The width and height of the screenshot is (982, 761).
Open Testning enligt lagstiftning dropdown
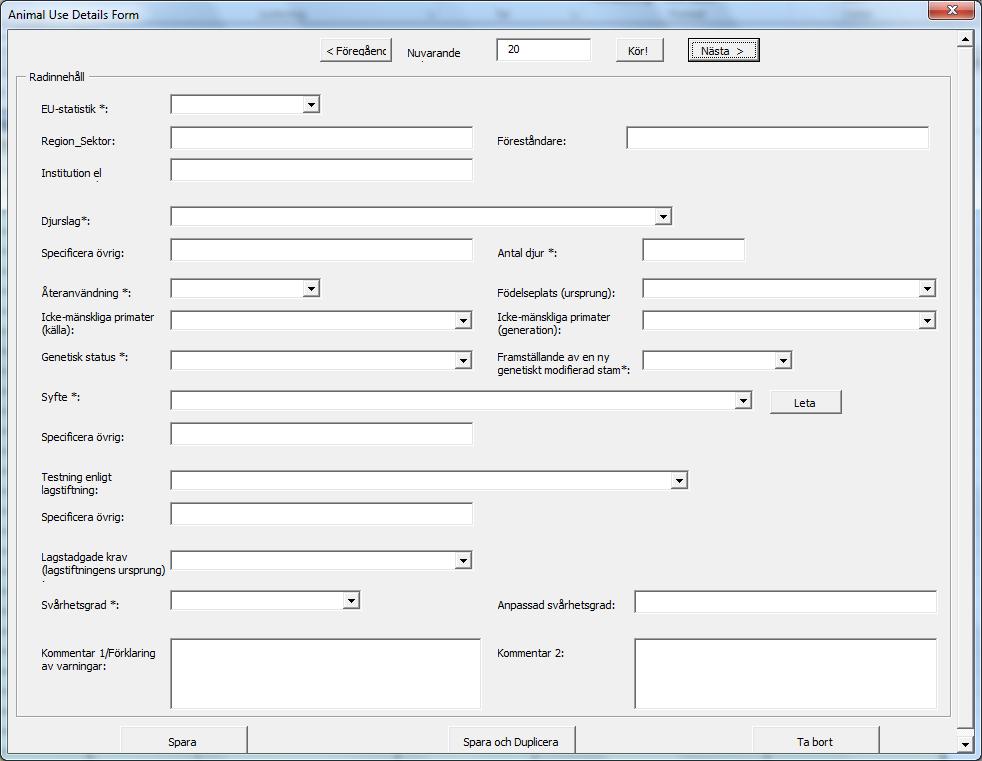pos(679,480)
